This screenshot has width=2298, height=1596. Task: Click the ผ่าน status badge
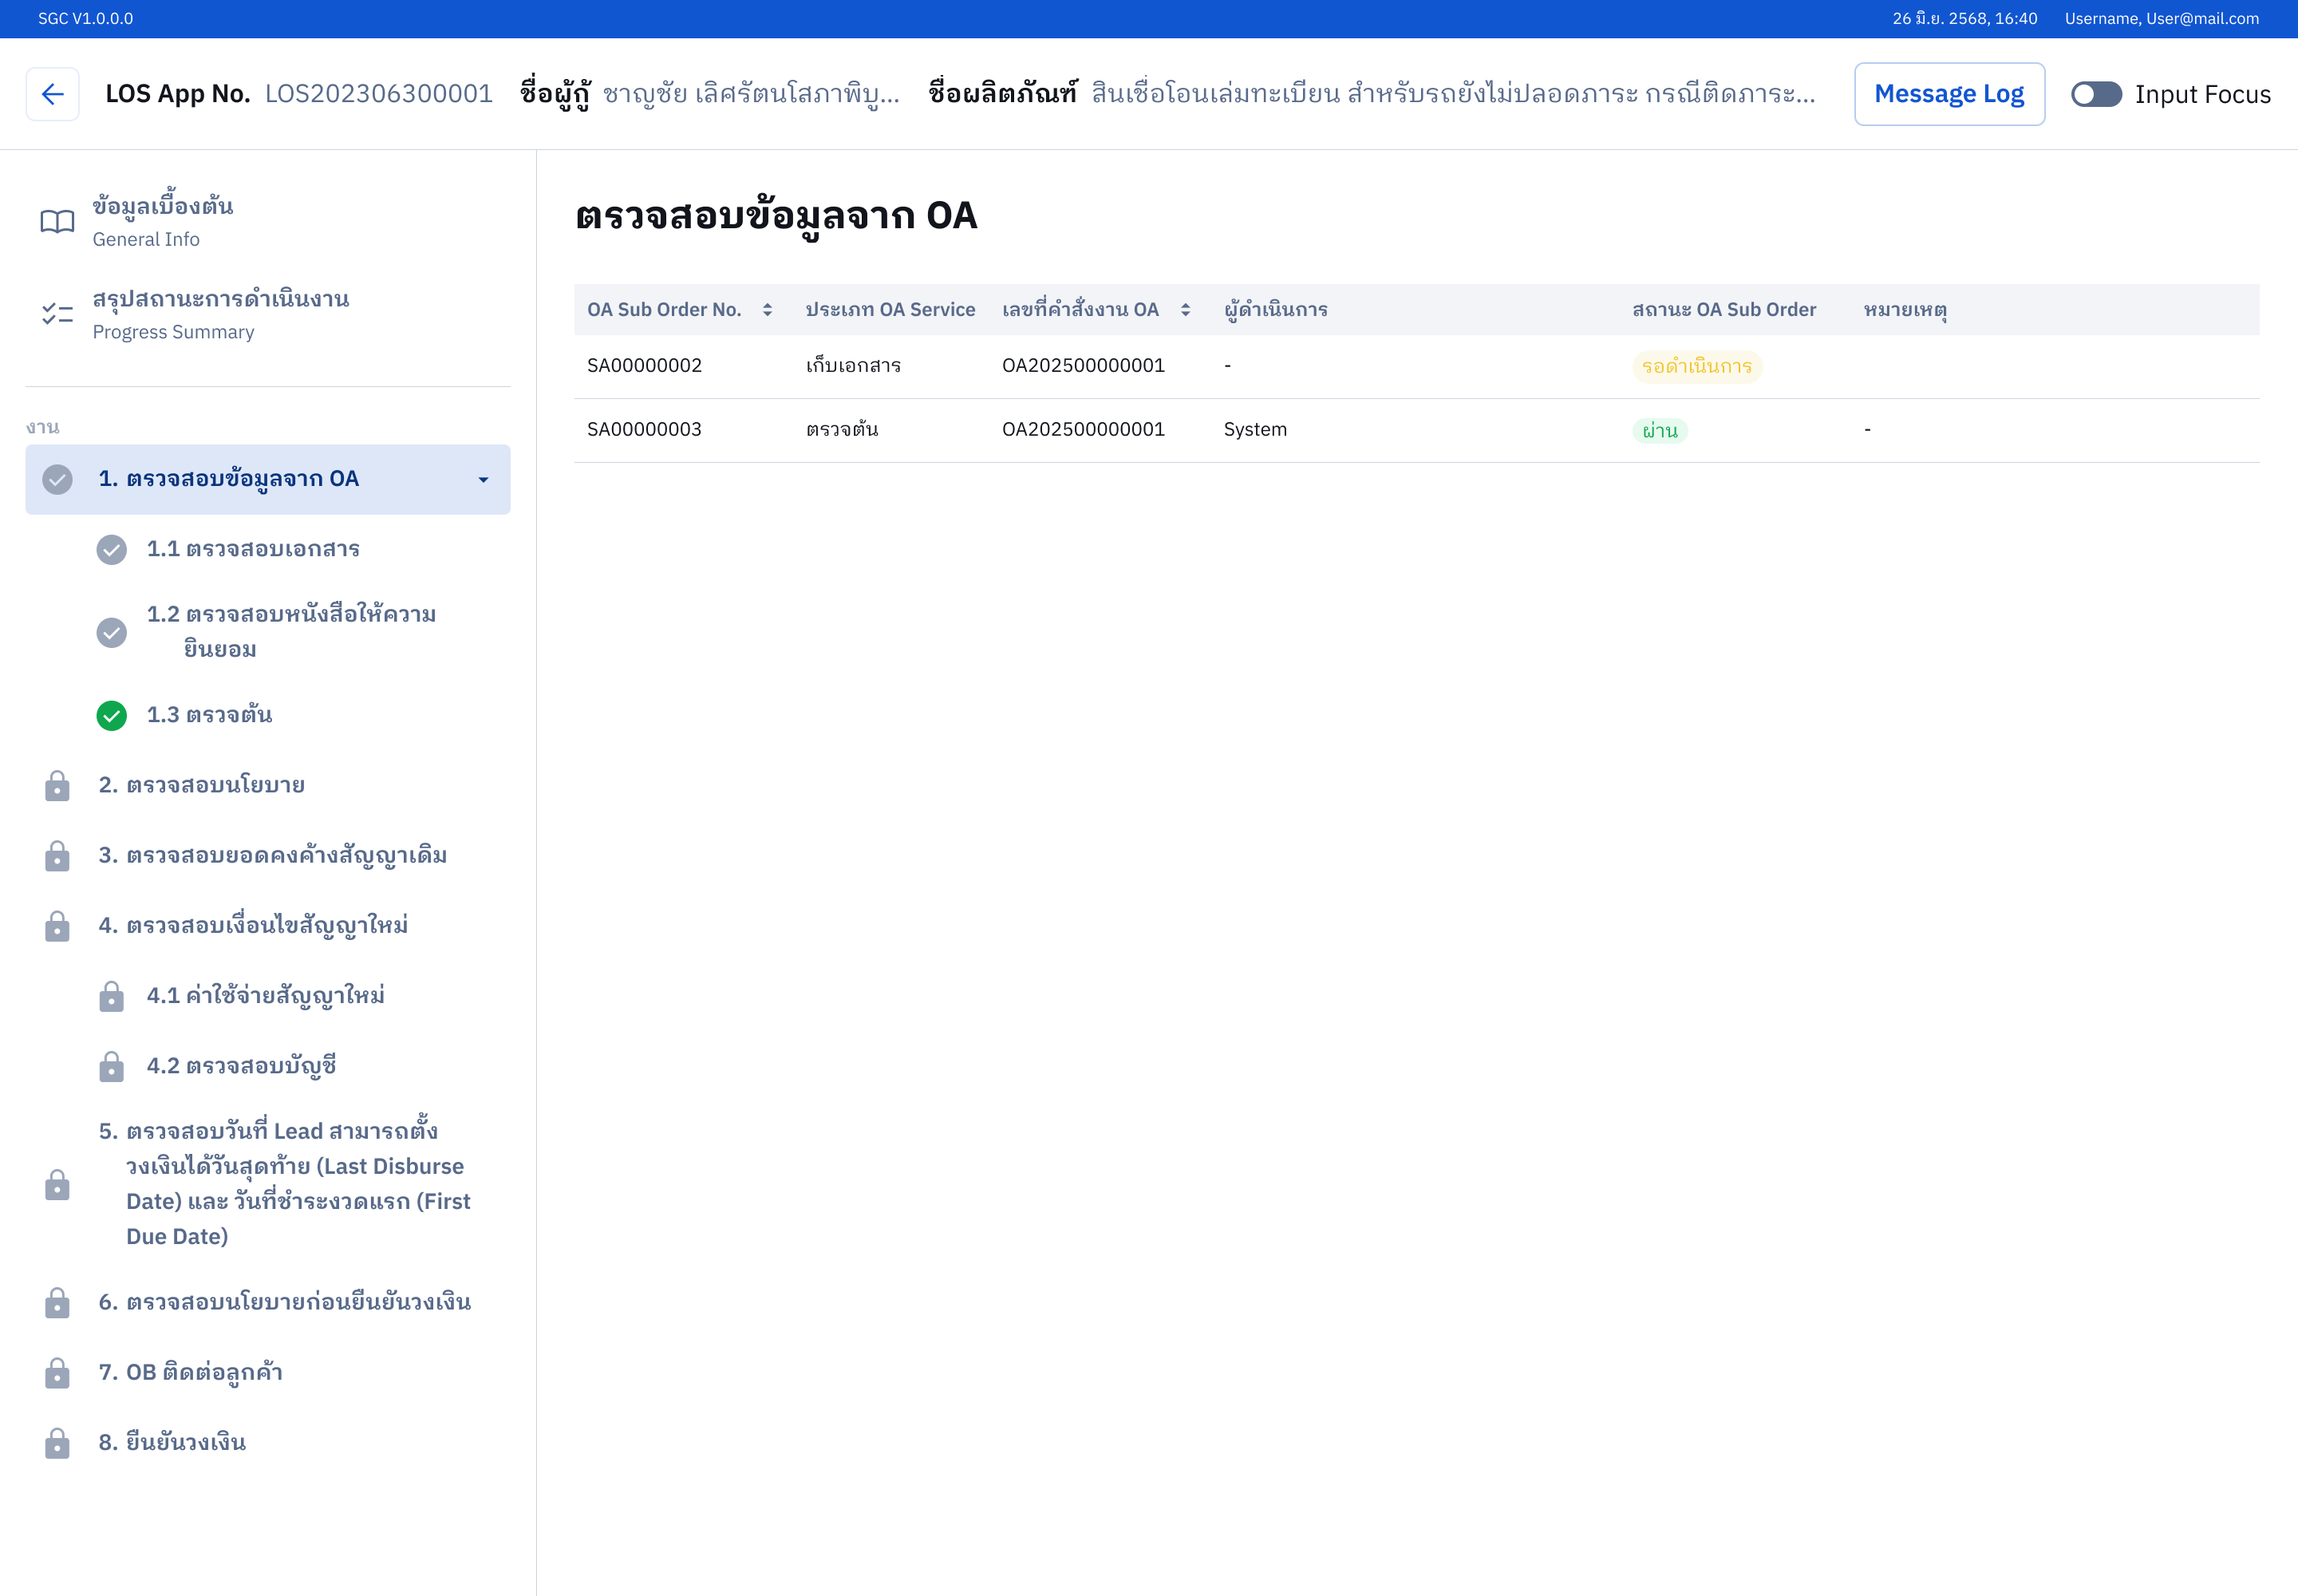coord(1659,430)
